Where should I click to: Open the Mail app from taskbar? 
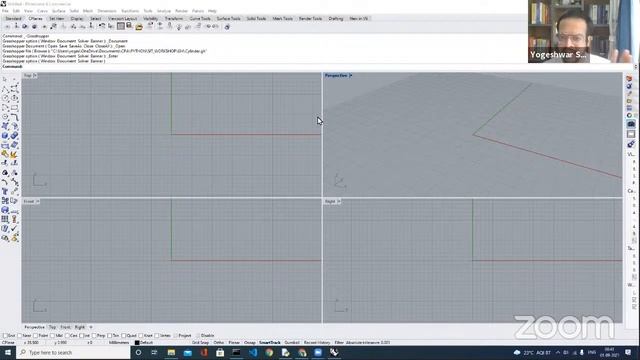(x=187, y=352)
